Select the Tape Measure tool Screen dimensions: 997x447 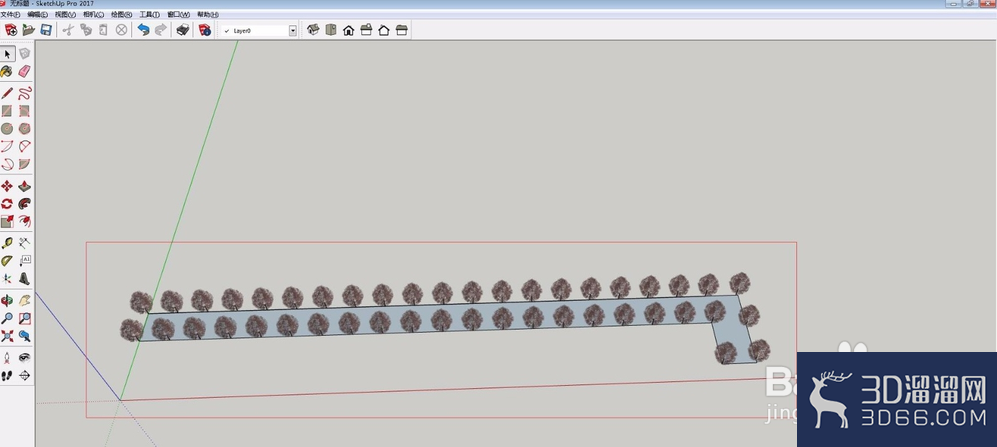[7, 243]
